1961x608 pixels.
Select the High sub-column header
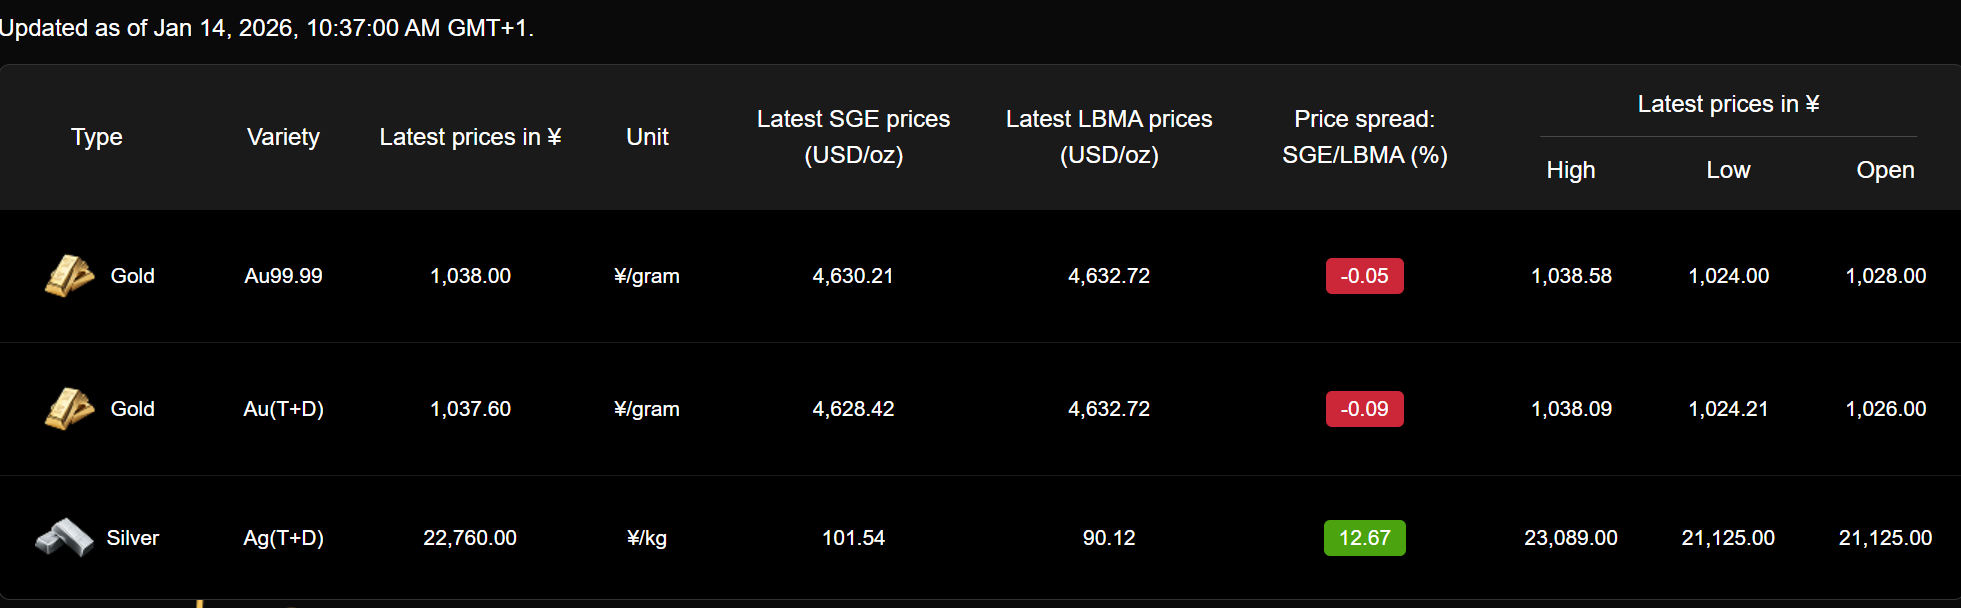click(1570, 170)
